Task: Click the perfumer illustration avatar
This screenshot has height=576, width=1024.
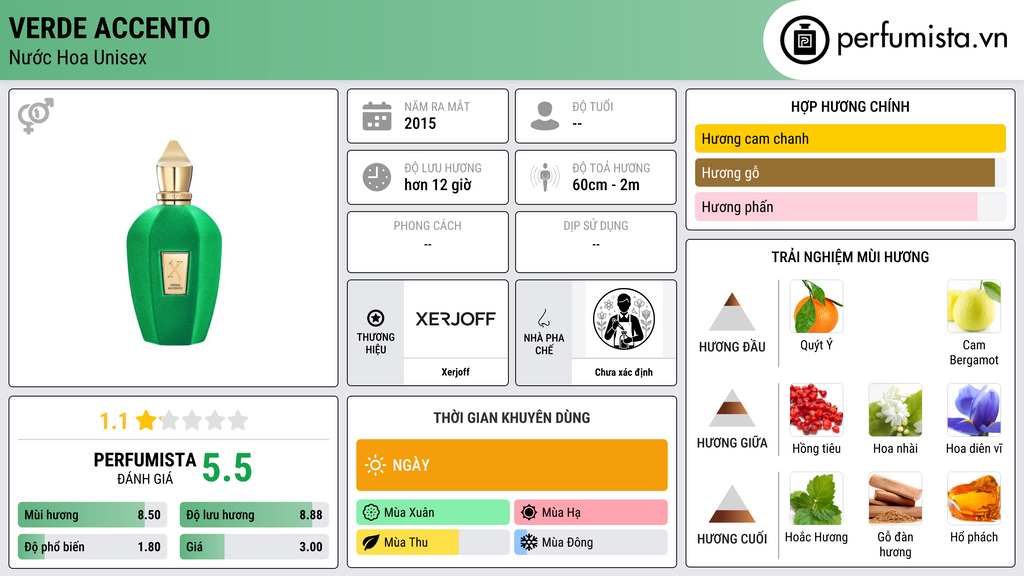Action: [624, 319]
